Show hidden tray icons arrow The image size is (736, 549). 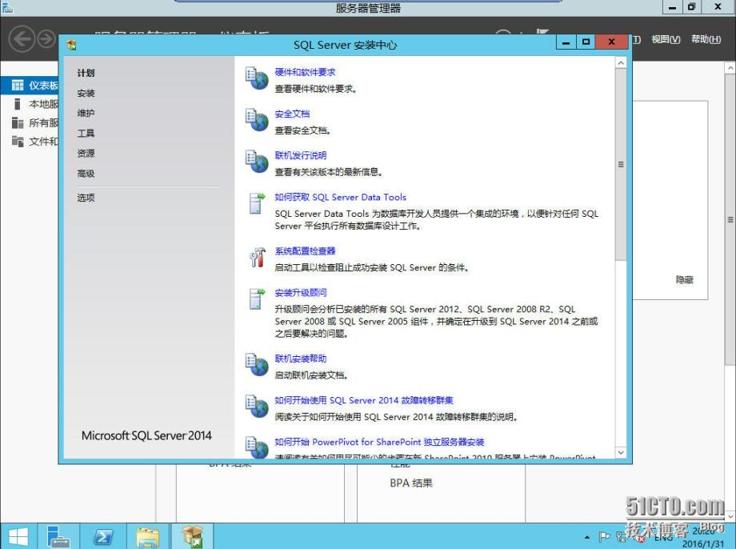[x=587, y=537]
